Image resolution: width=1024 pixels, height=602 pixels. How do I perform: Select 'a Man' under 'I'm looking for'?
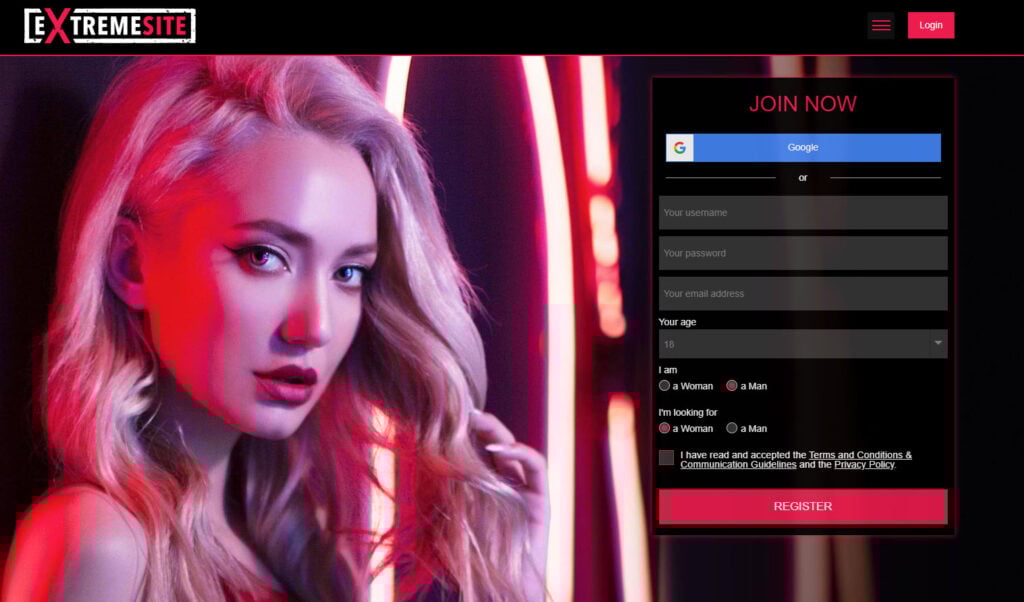click(x=732, y=428)
